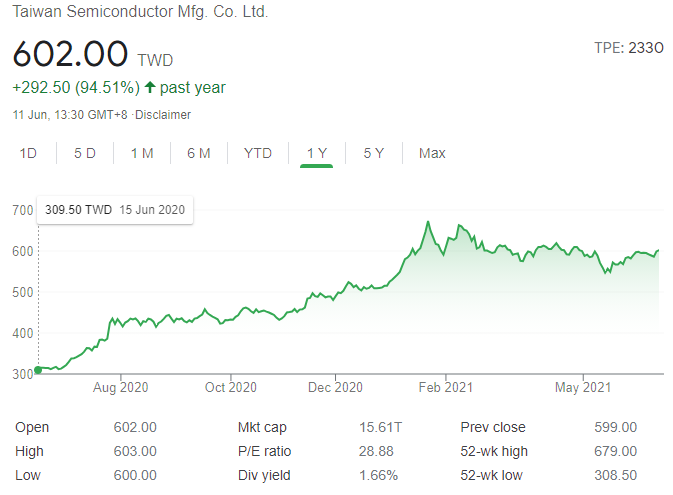Viewport: 673px width, 495px height.
Task: Select the 1 Y range tab
Action: (317, 153)
